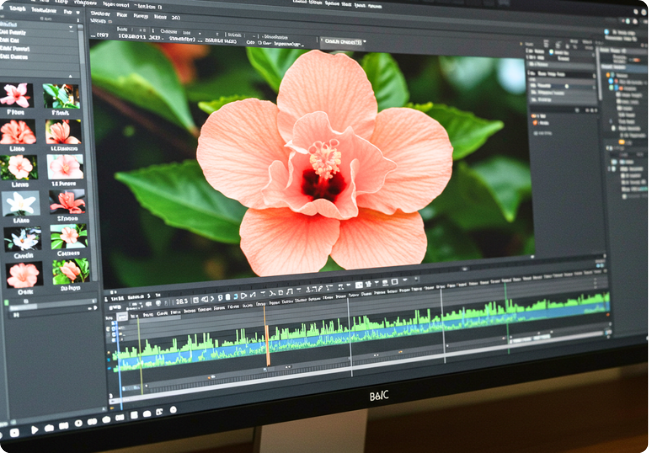Switch to the highlighted tab above the viewer

[343, 41]
